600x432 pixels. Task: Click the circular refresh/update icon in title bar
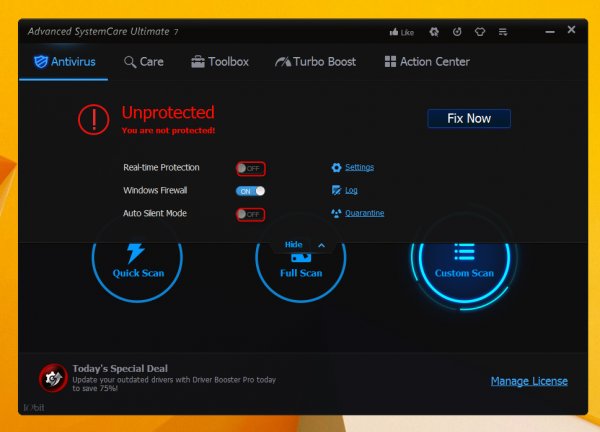tap(457, 32)
